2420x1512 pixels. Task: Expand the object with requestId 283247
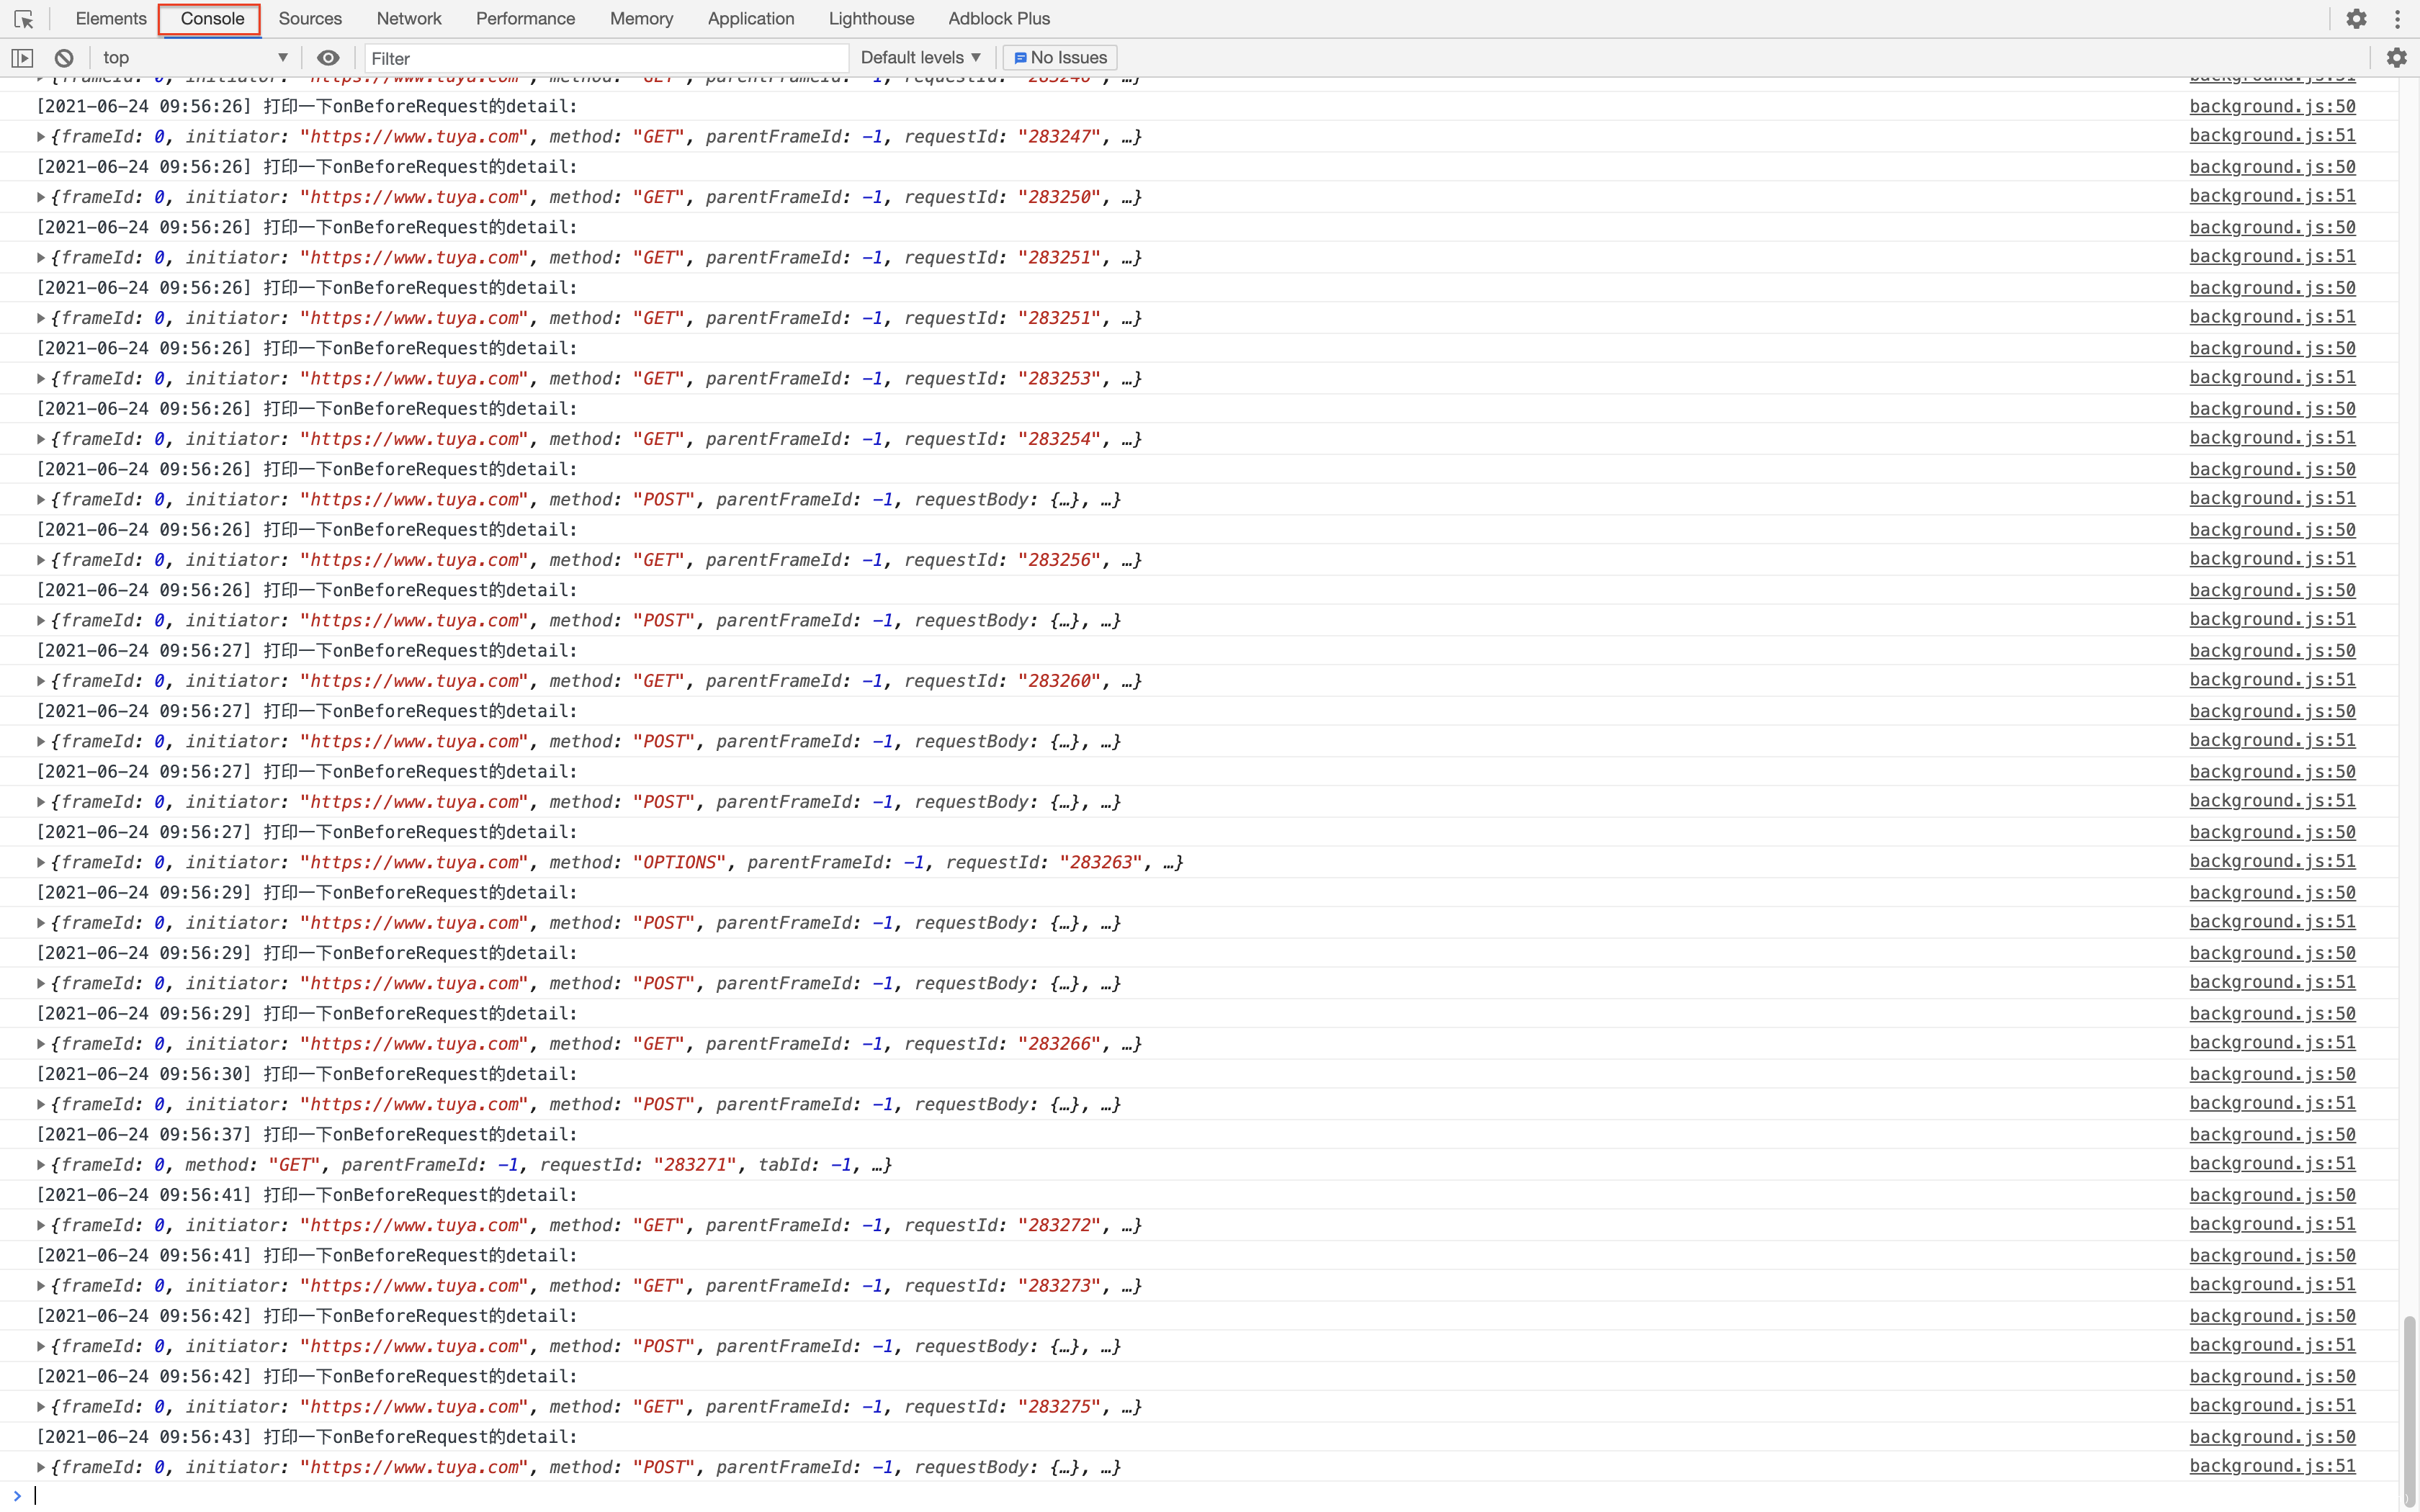[41, 136]
